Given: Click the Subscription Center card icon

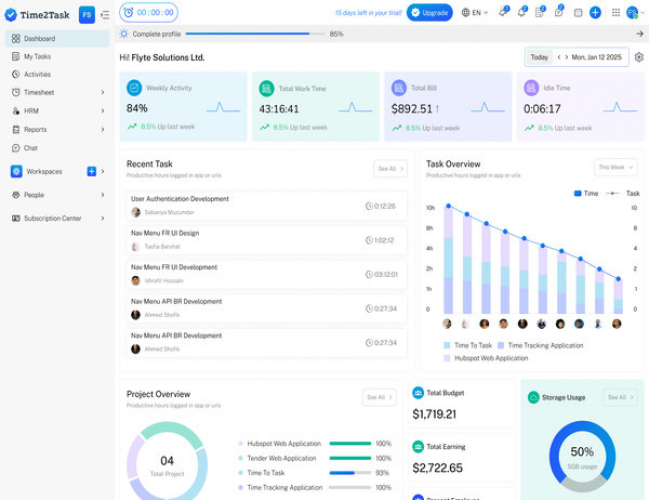Looking at the screenshot, I should coord(16,218).
